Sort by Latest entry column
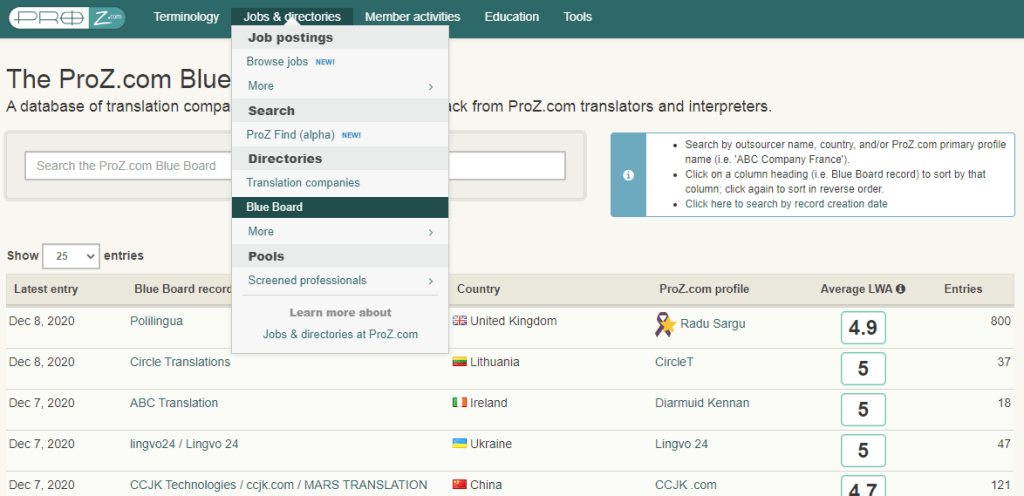Screen dimensions: 1024x496 [x=46, y=289]
